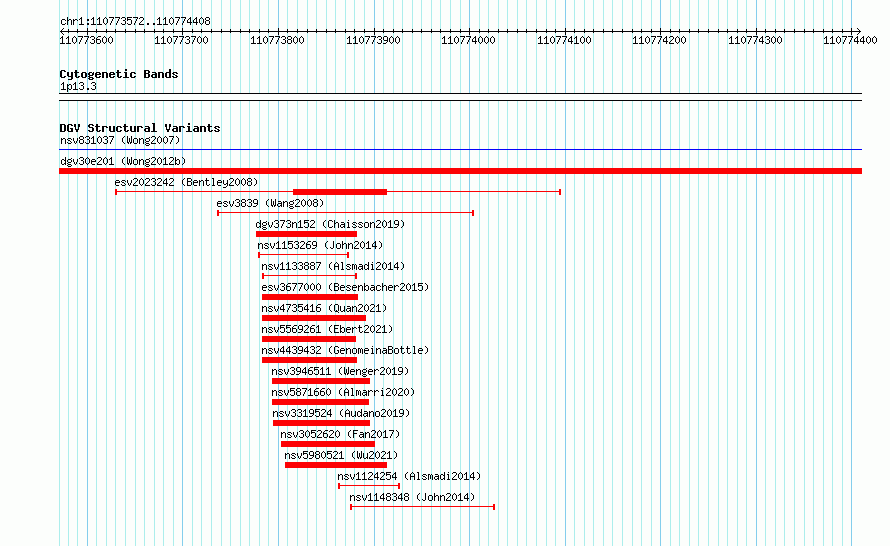
Task: Click the nsv5871660 (Almarri2020) label
Action: [343, 392]
